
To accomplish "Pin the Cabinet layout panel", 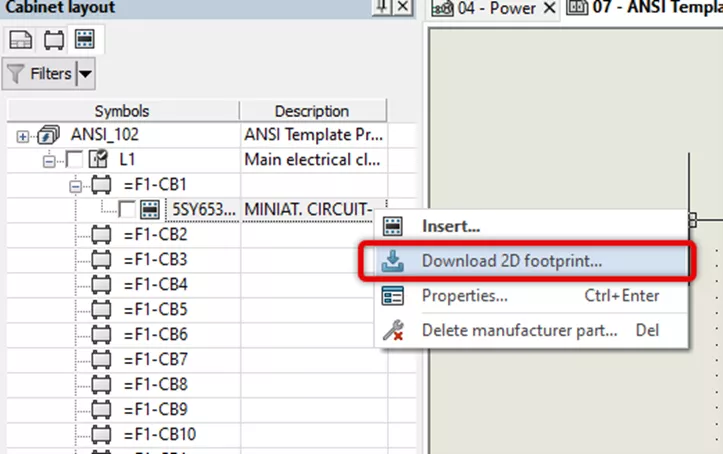I will point(382,7).
